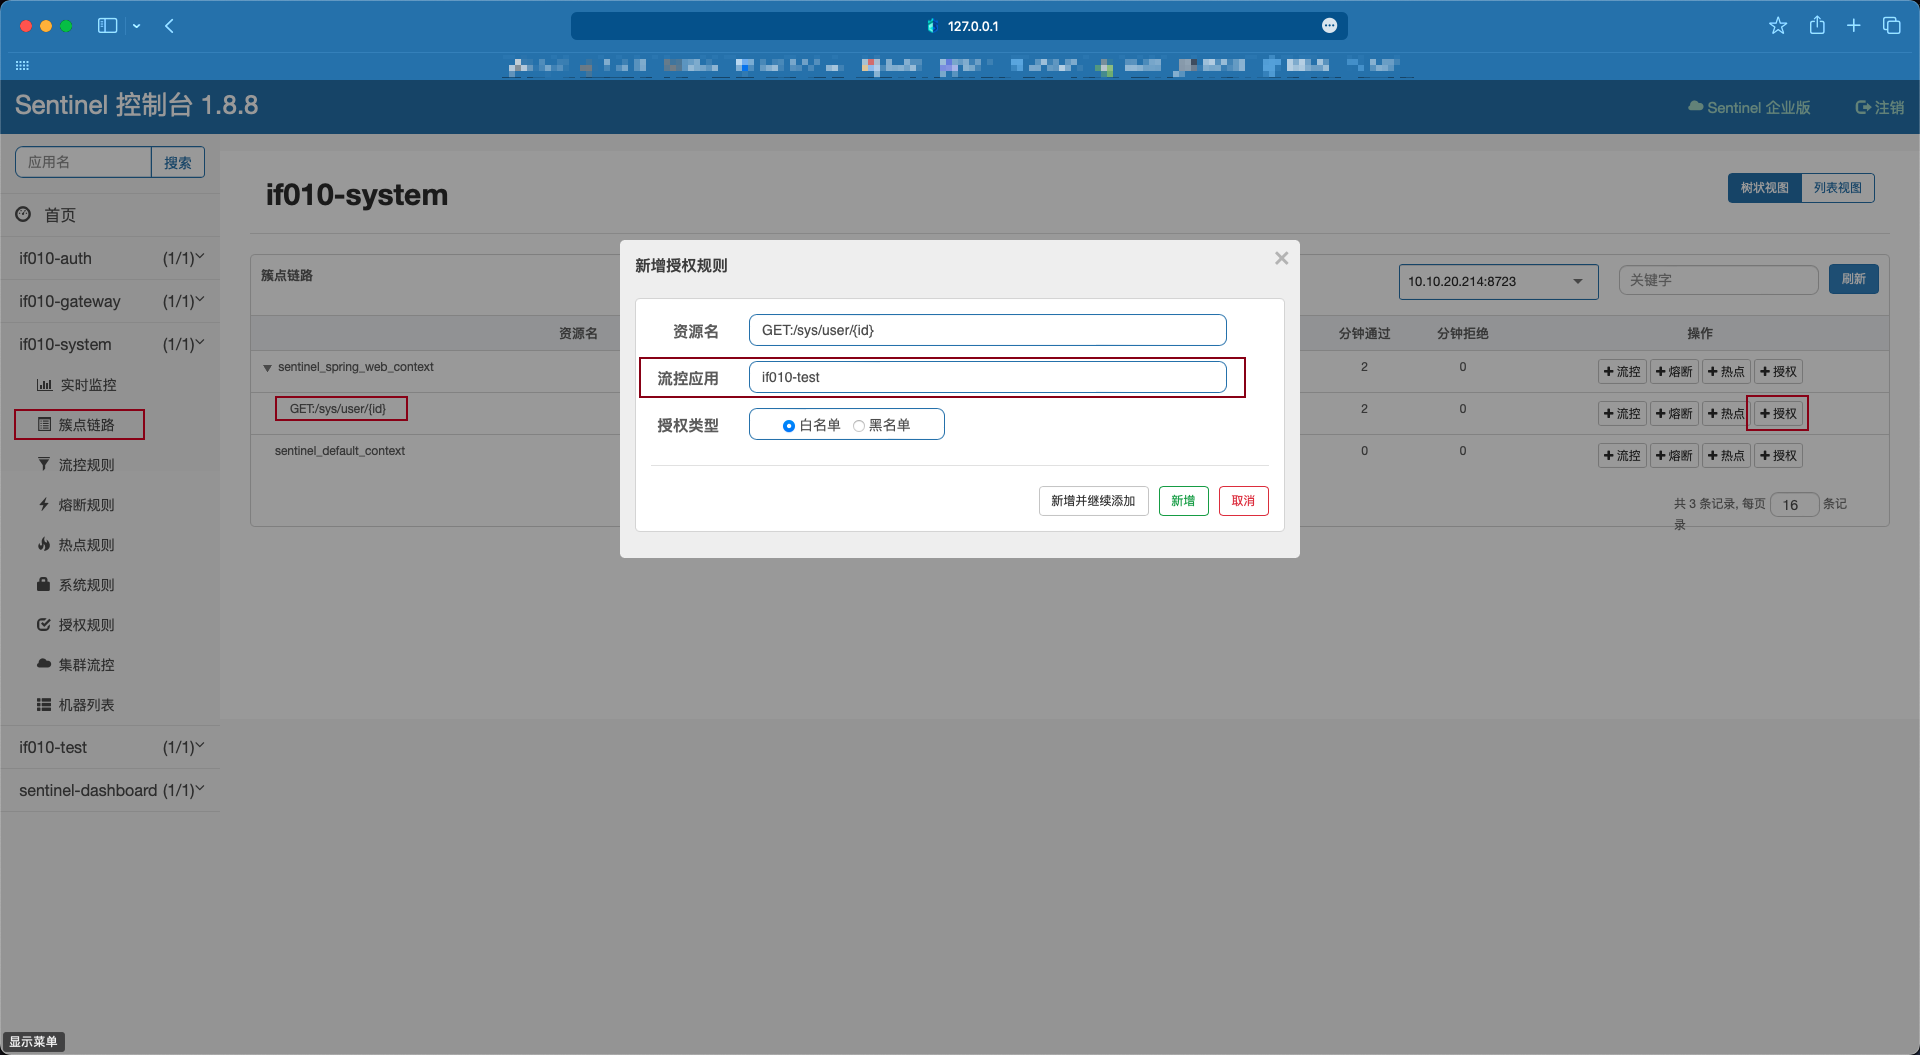
Task: Open the browser share icon
Action: (x=1817, y=26)
